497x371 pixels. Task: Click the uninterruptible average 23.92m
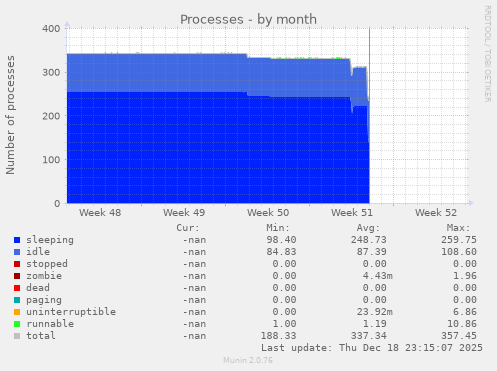coord(375,312)
